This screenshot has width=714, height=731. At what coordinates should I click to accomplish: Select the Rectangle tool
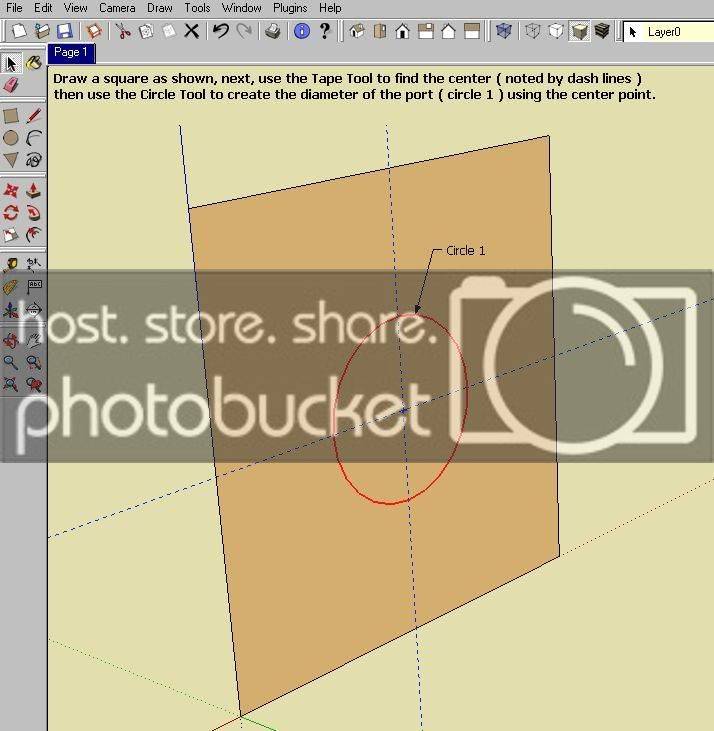[x=11, y=116]
